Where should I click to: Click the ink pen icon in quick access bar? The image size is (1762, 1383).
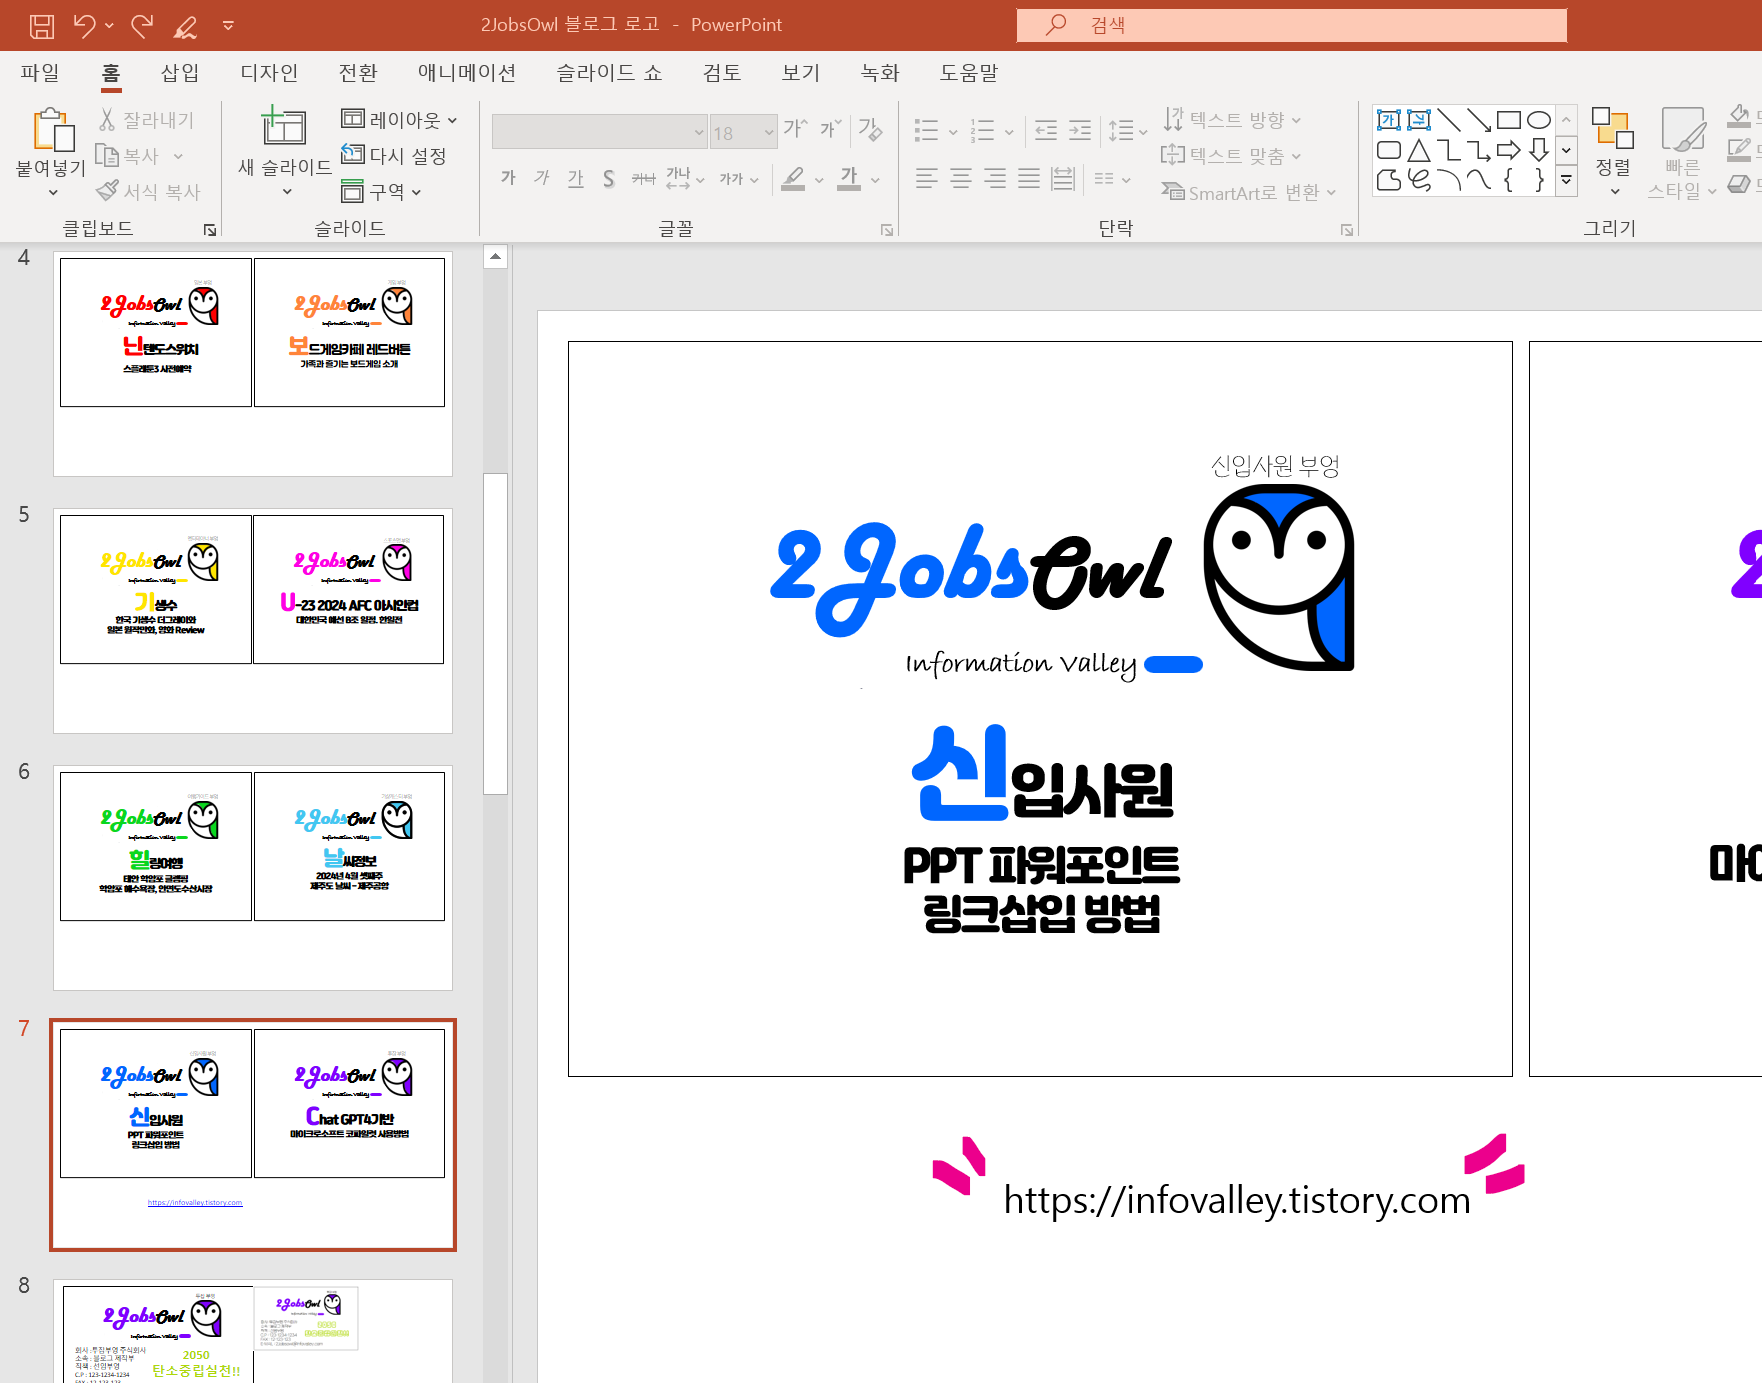[x=185, y=26]
